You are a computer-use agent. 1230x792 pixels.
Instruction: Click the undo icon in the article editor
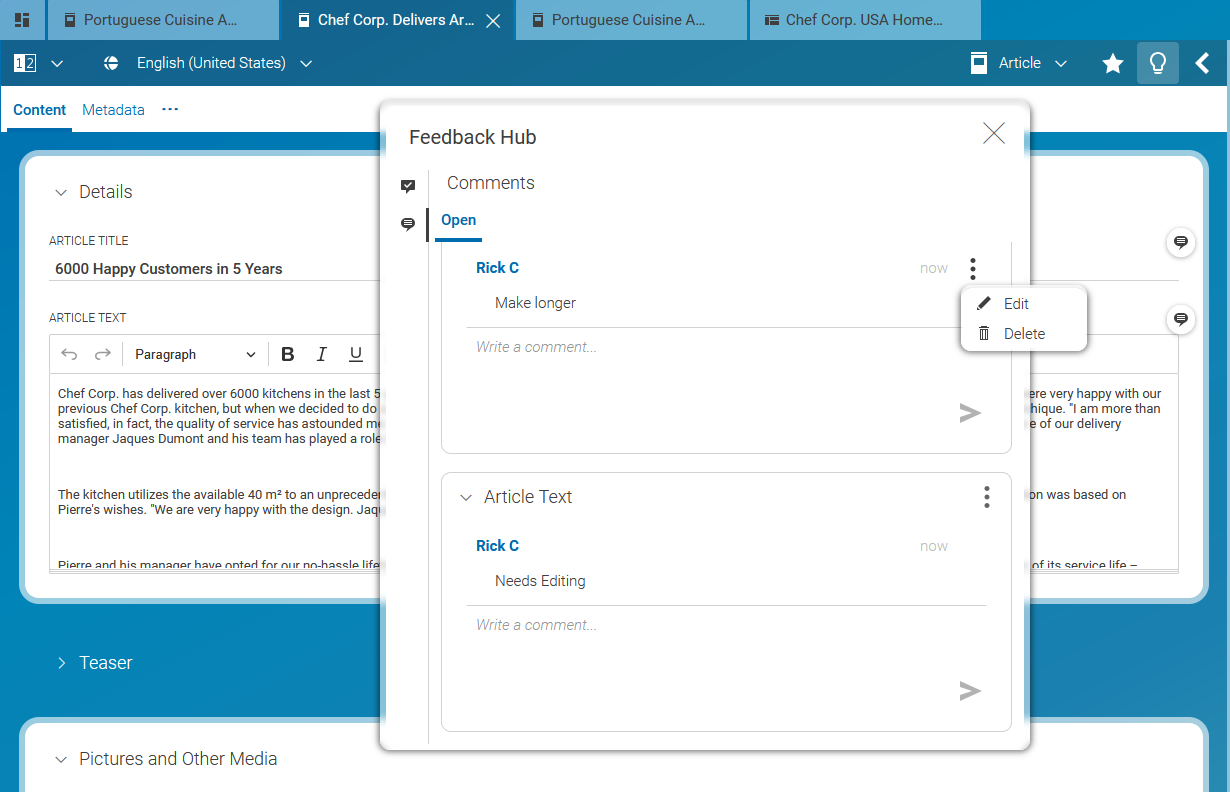(x=69, y=353)
